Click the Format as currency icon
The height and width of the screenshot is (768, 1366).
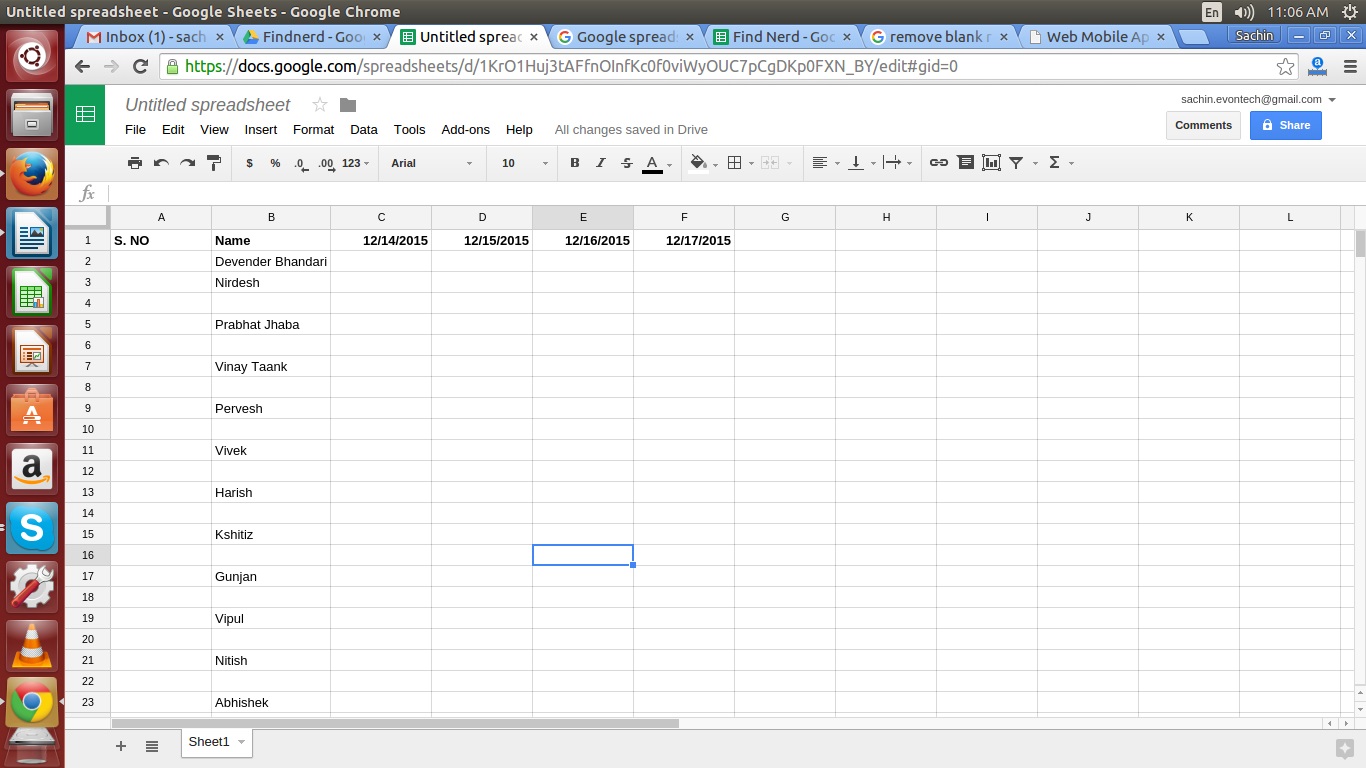(x=249, y=163)
